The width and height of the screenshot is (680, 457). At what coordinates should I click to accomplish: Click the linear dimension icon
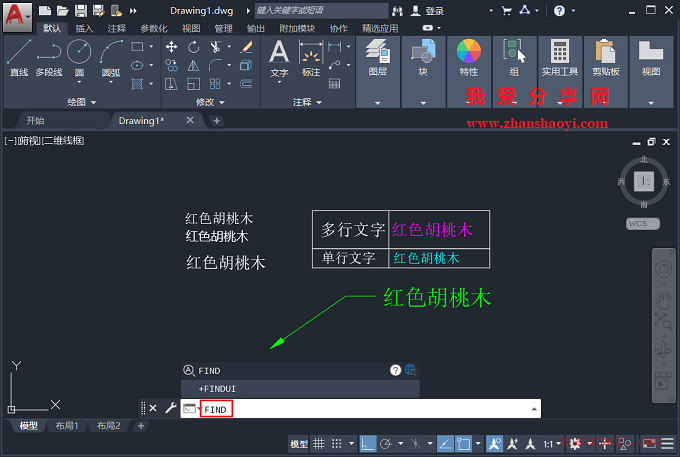click(x=334, y=46)
